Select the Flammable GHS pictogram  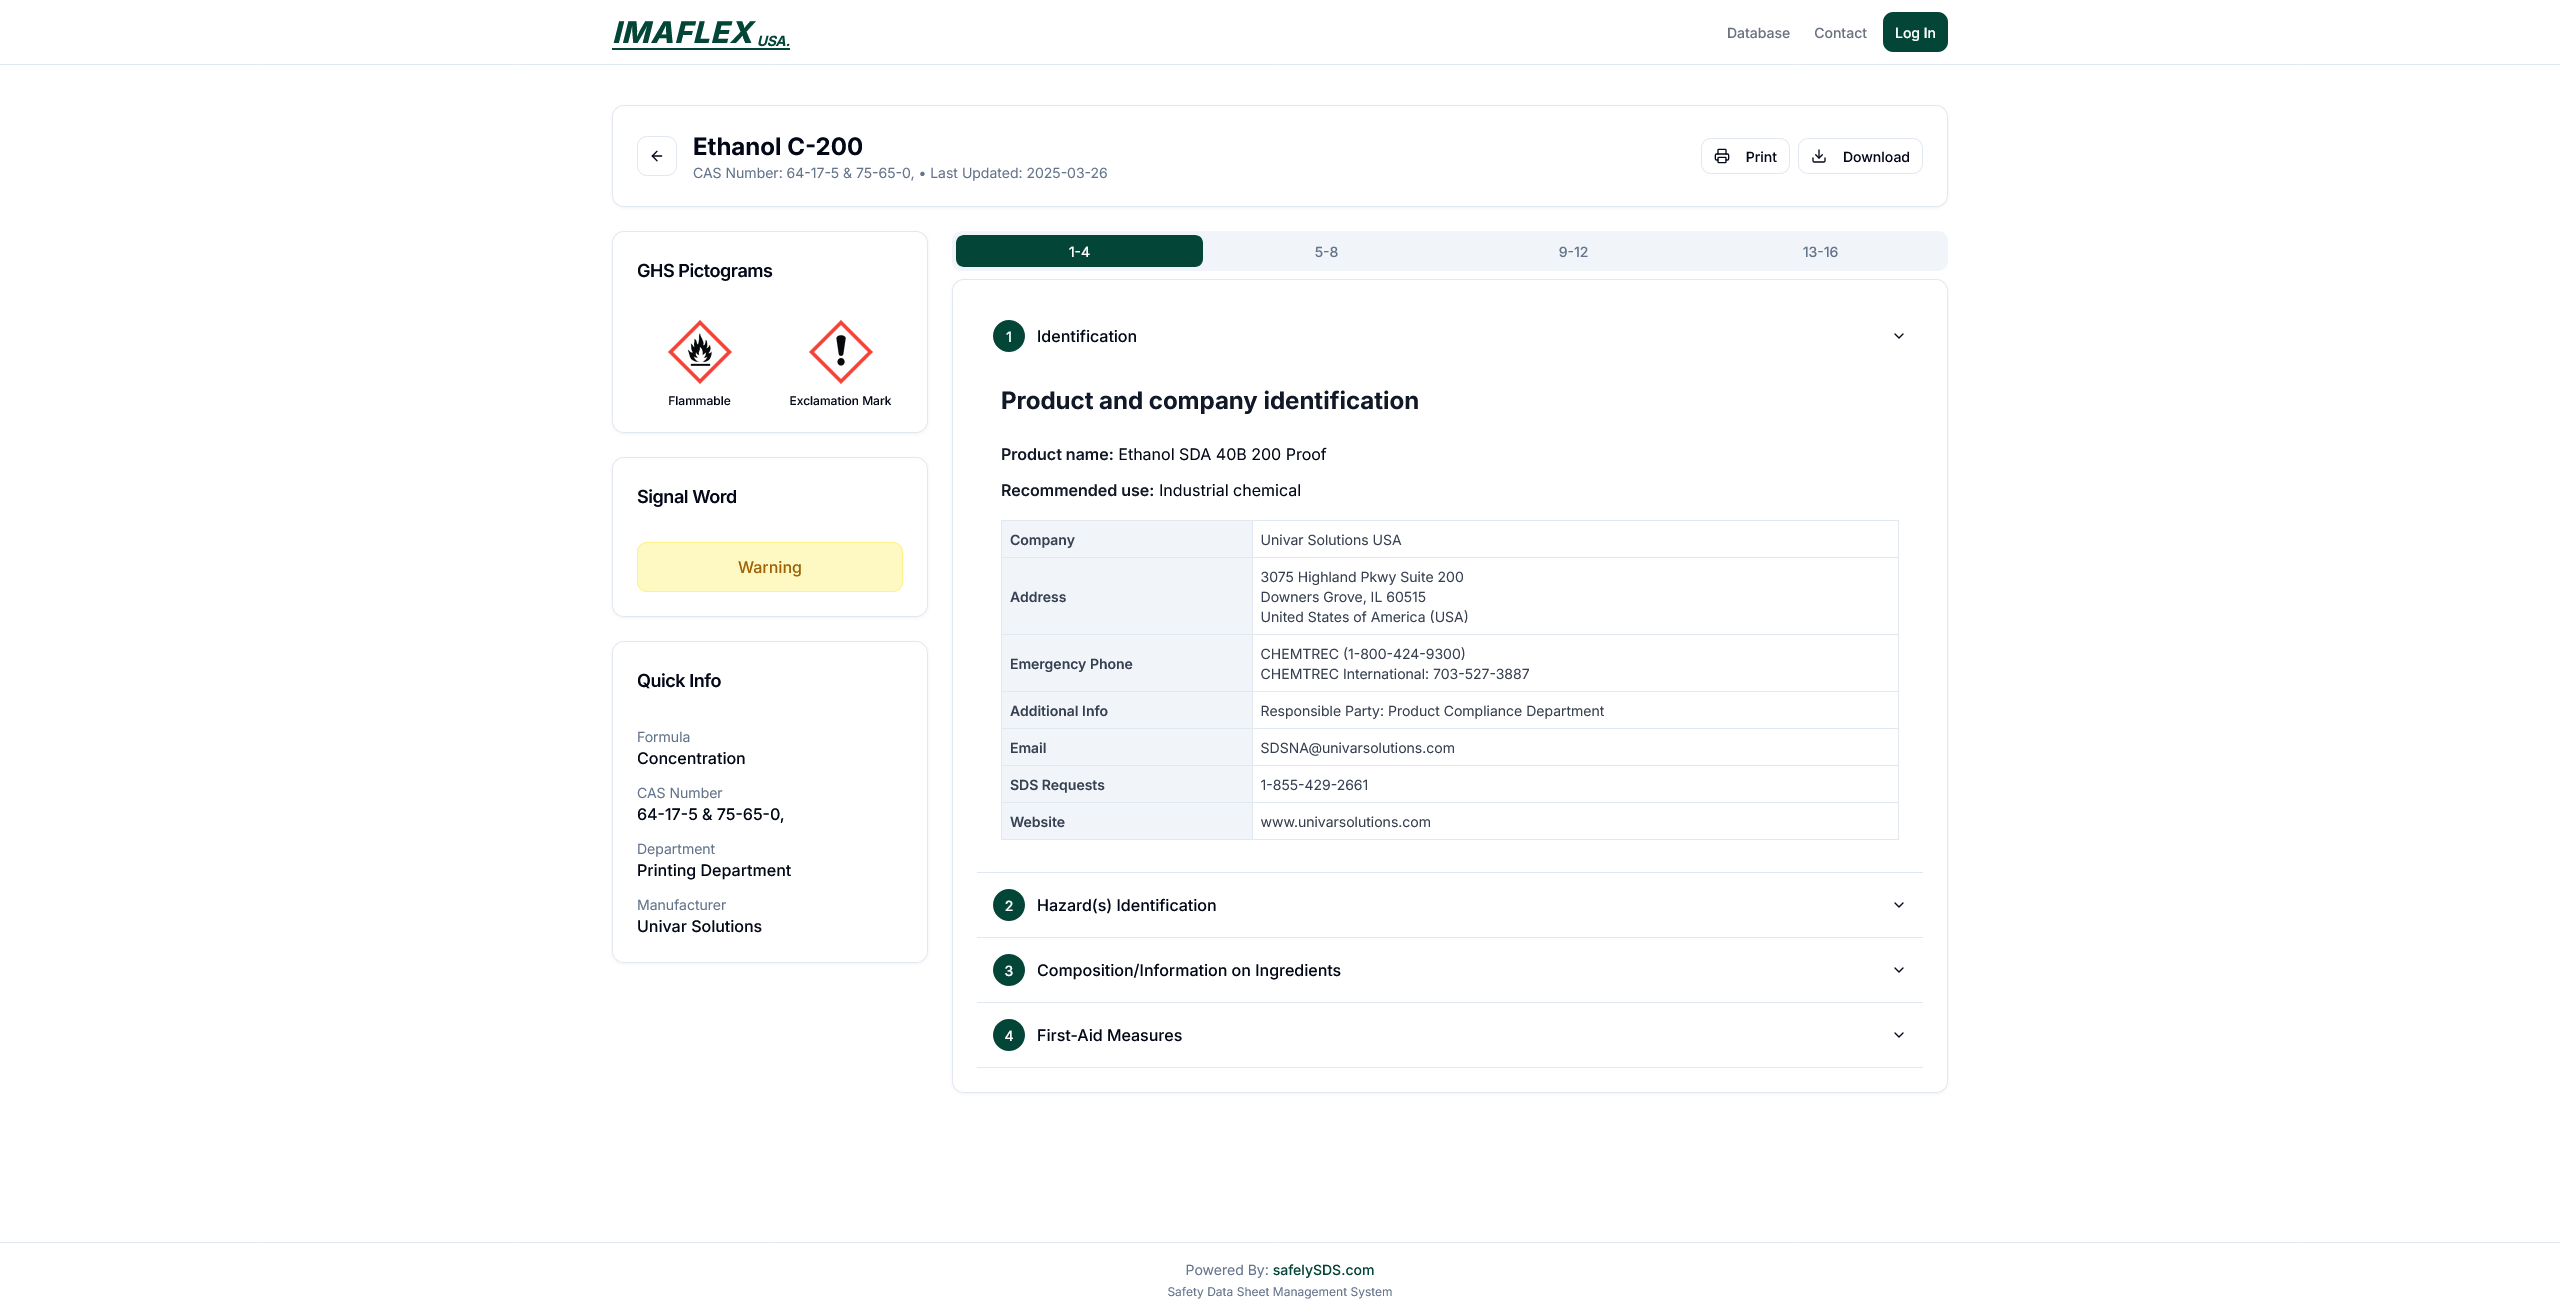[x=699, y=352]
